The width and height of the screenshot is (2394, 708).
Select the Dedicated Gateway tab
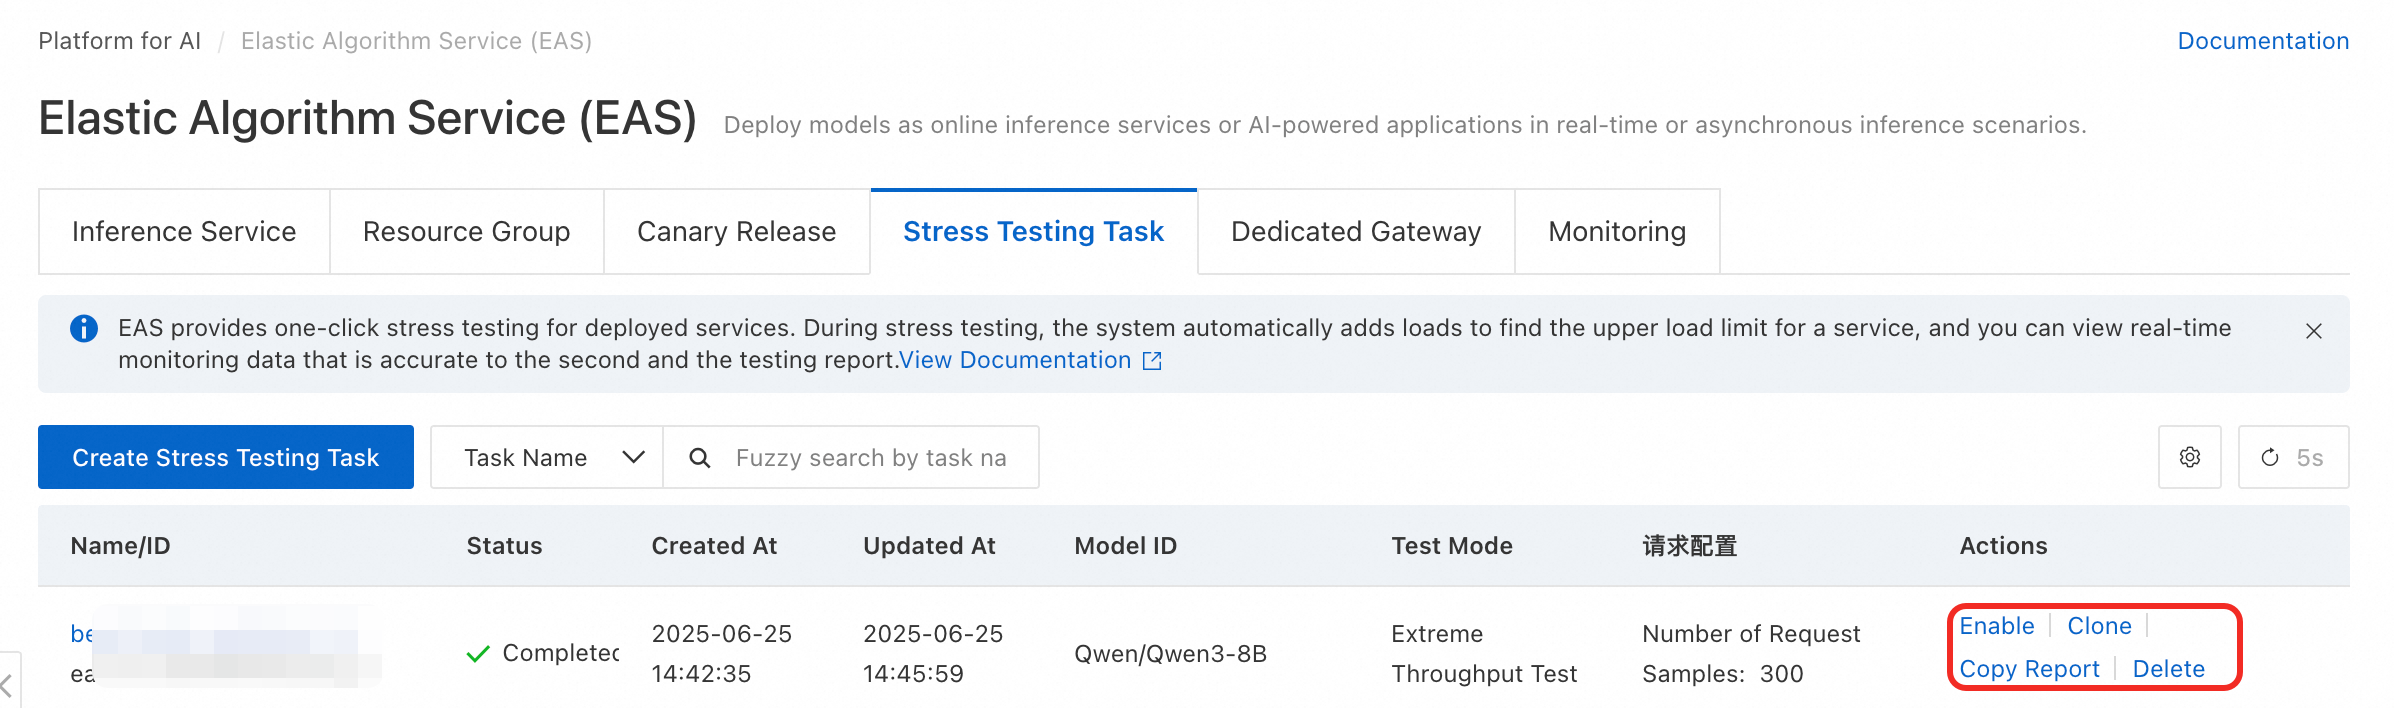pos(1355,232)
